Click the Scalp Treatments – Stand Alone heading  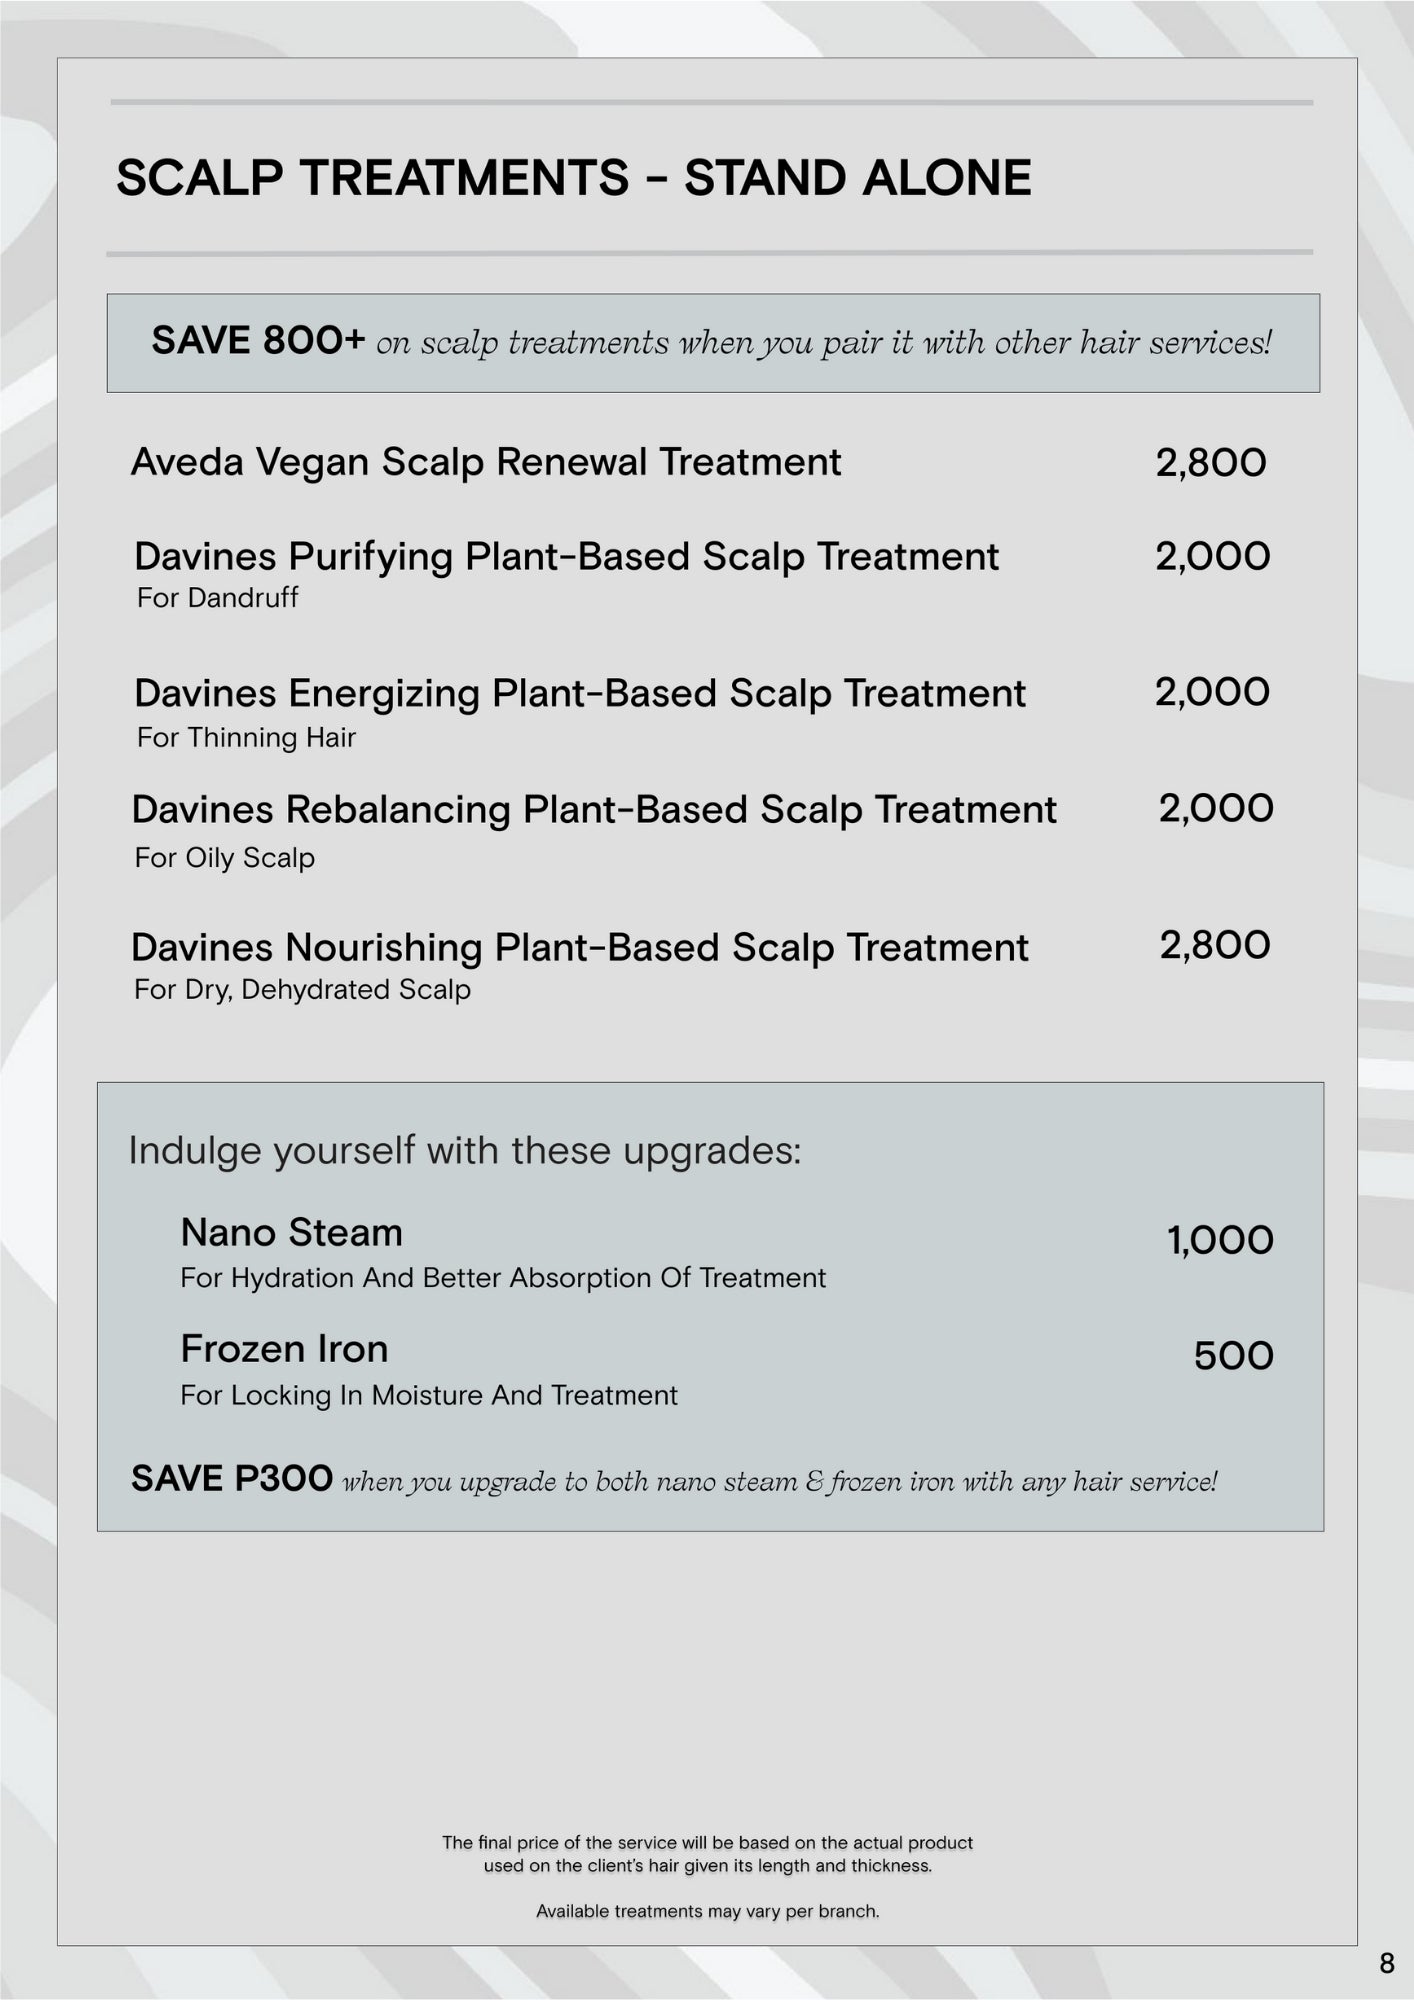click(x=573, y=178)
